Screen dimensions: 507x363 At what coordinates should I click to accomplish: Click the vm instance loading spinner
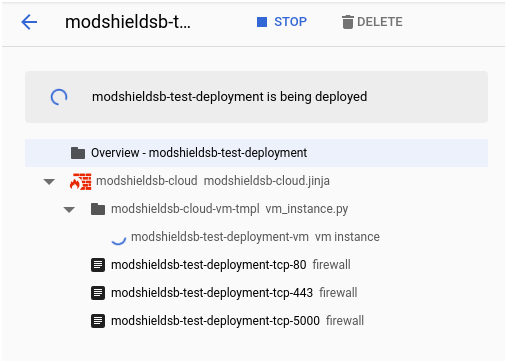(x=119, y=240)
